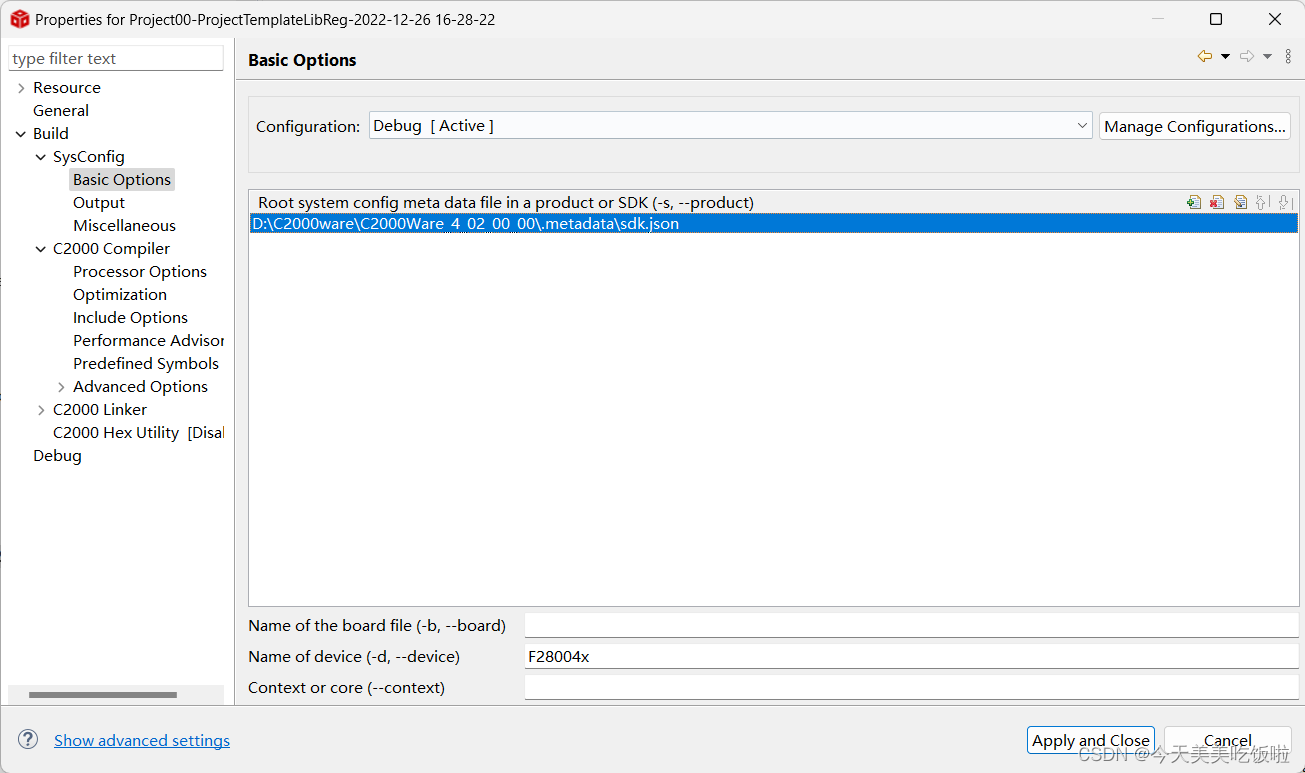Click the type filter text field

pos(116,59)
